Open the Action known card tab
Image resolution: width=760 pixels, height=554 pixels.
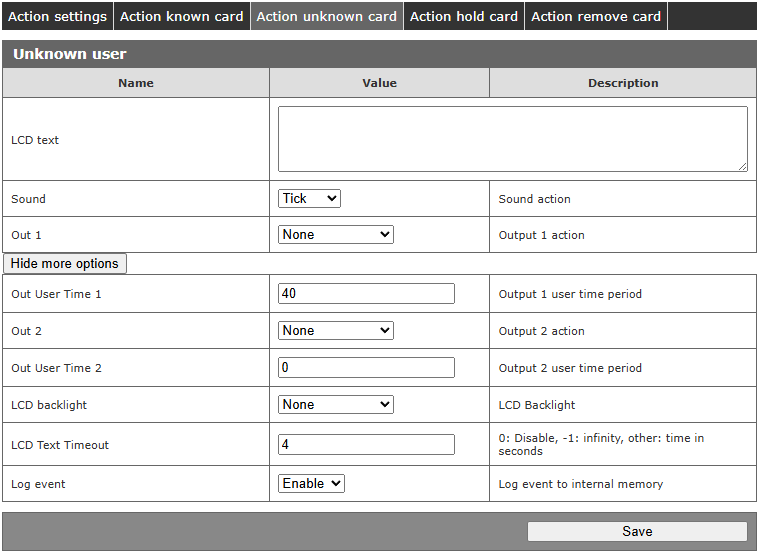(x=181, y=16)
